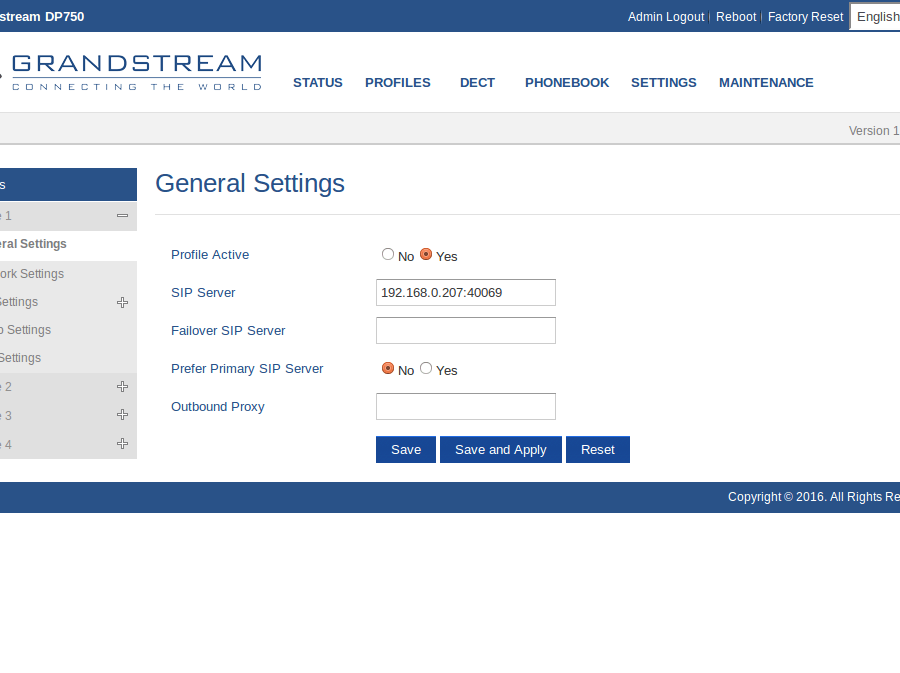
Task: Set Profile Active to Yes
Action: pos(426,255)
